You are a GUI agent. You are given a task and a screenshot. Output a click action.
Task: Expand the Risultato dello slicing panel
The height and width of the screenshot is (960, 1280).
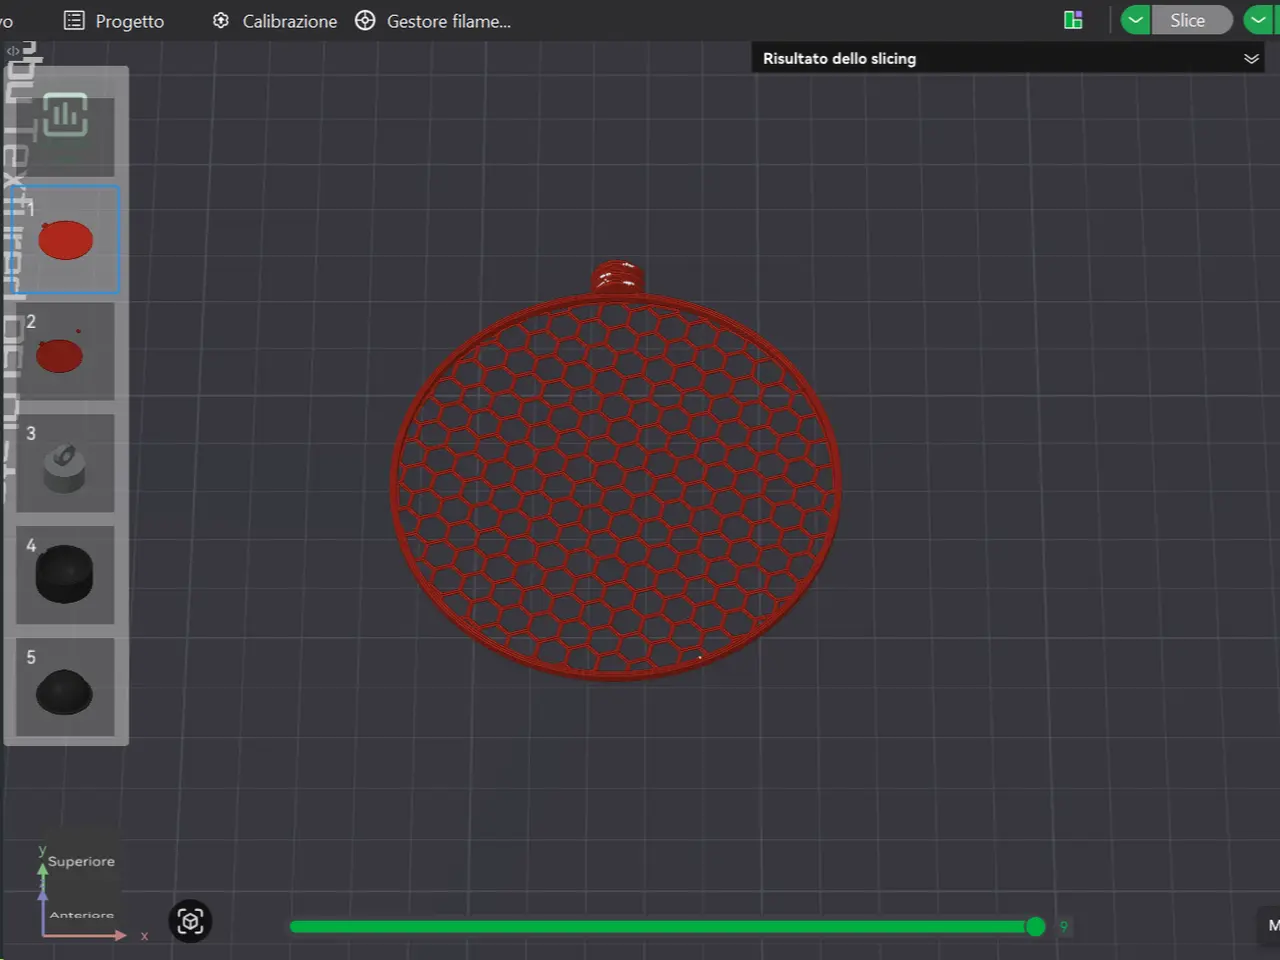click(x=1251, y=59)
